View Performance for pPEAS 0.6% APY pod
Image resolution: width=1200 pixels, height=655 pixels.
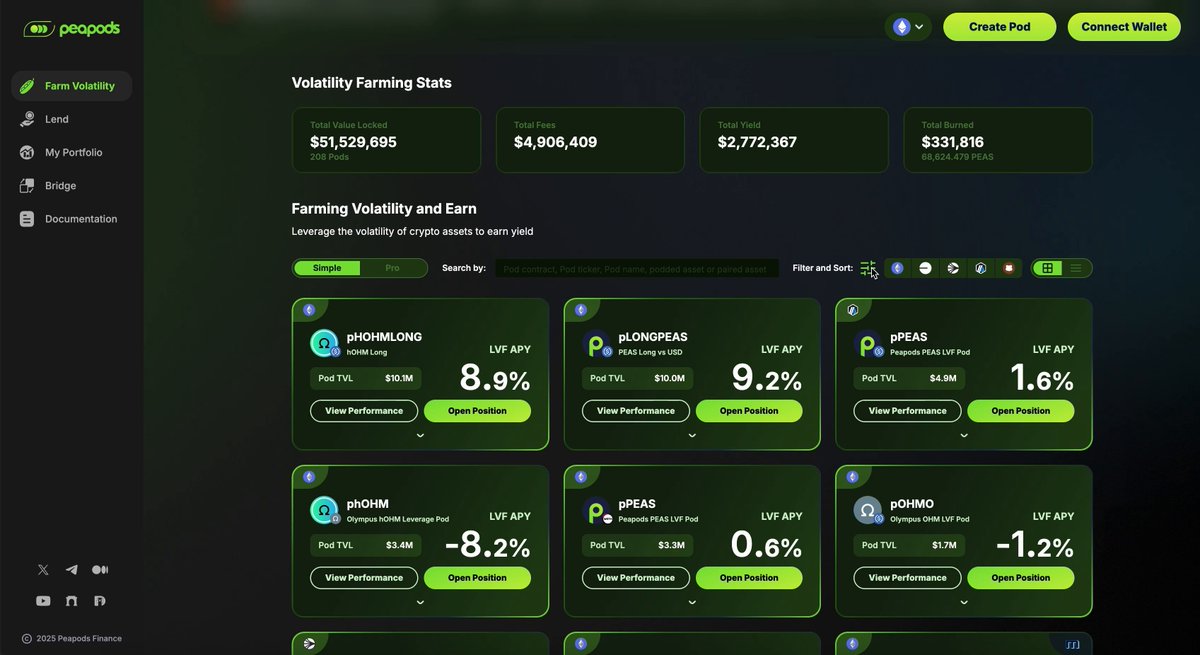[636, 578]
